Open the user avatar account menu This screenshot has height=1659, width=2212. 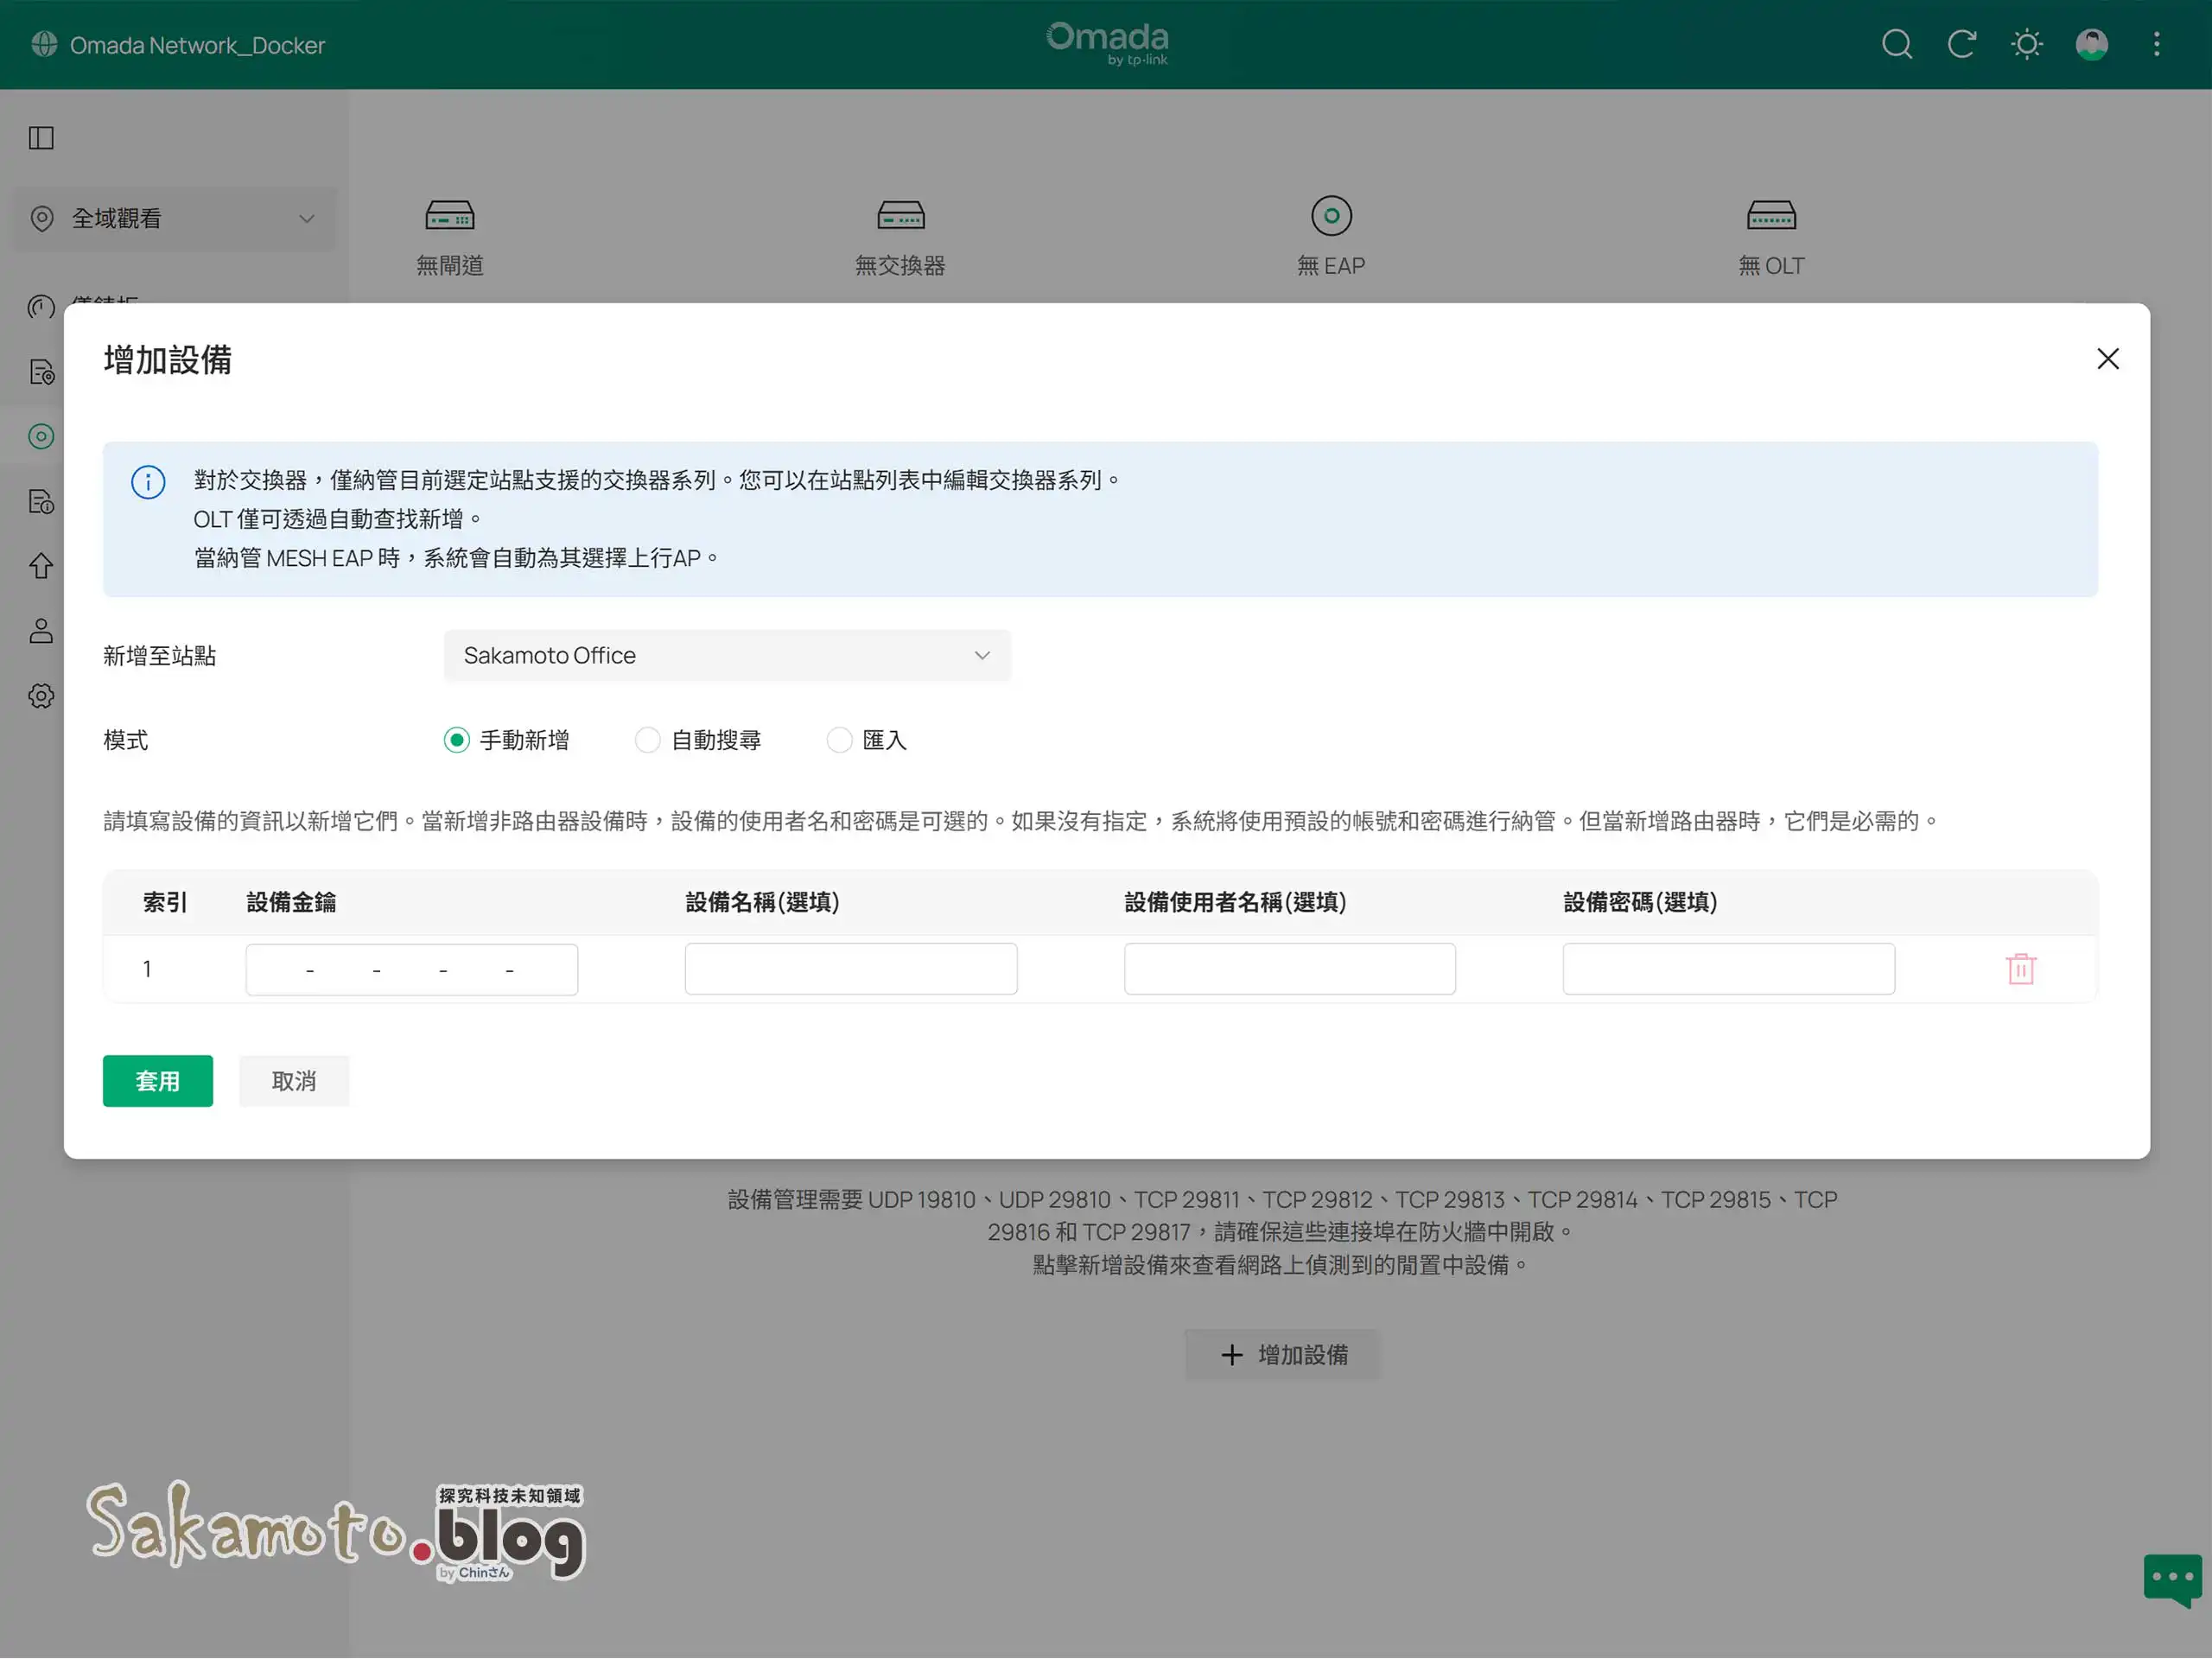pyautogui.click(x=2091, y=44)
